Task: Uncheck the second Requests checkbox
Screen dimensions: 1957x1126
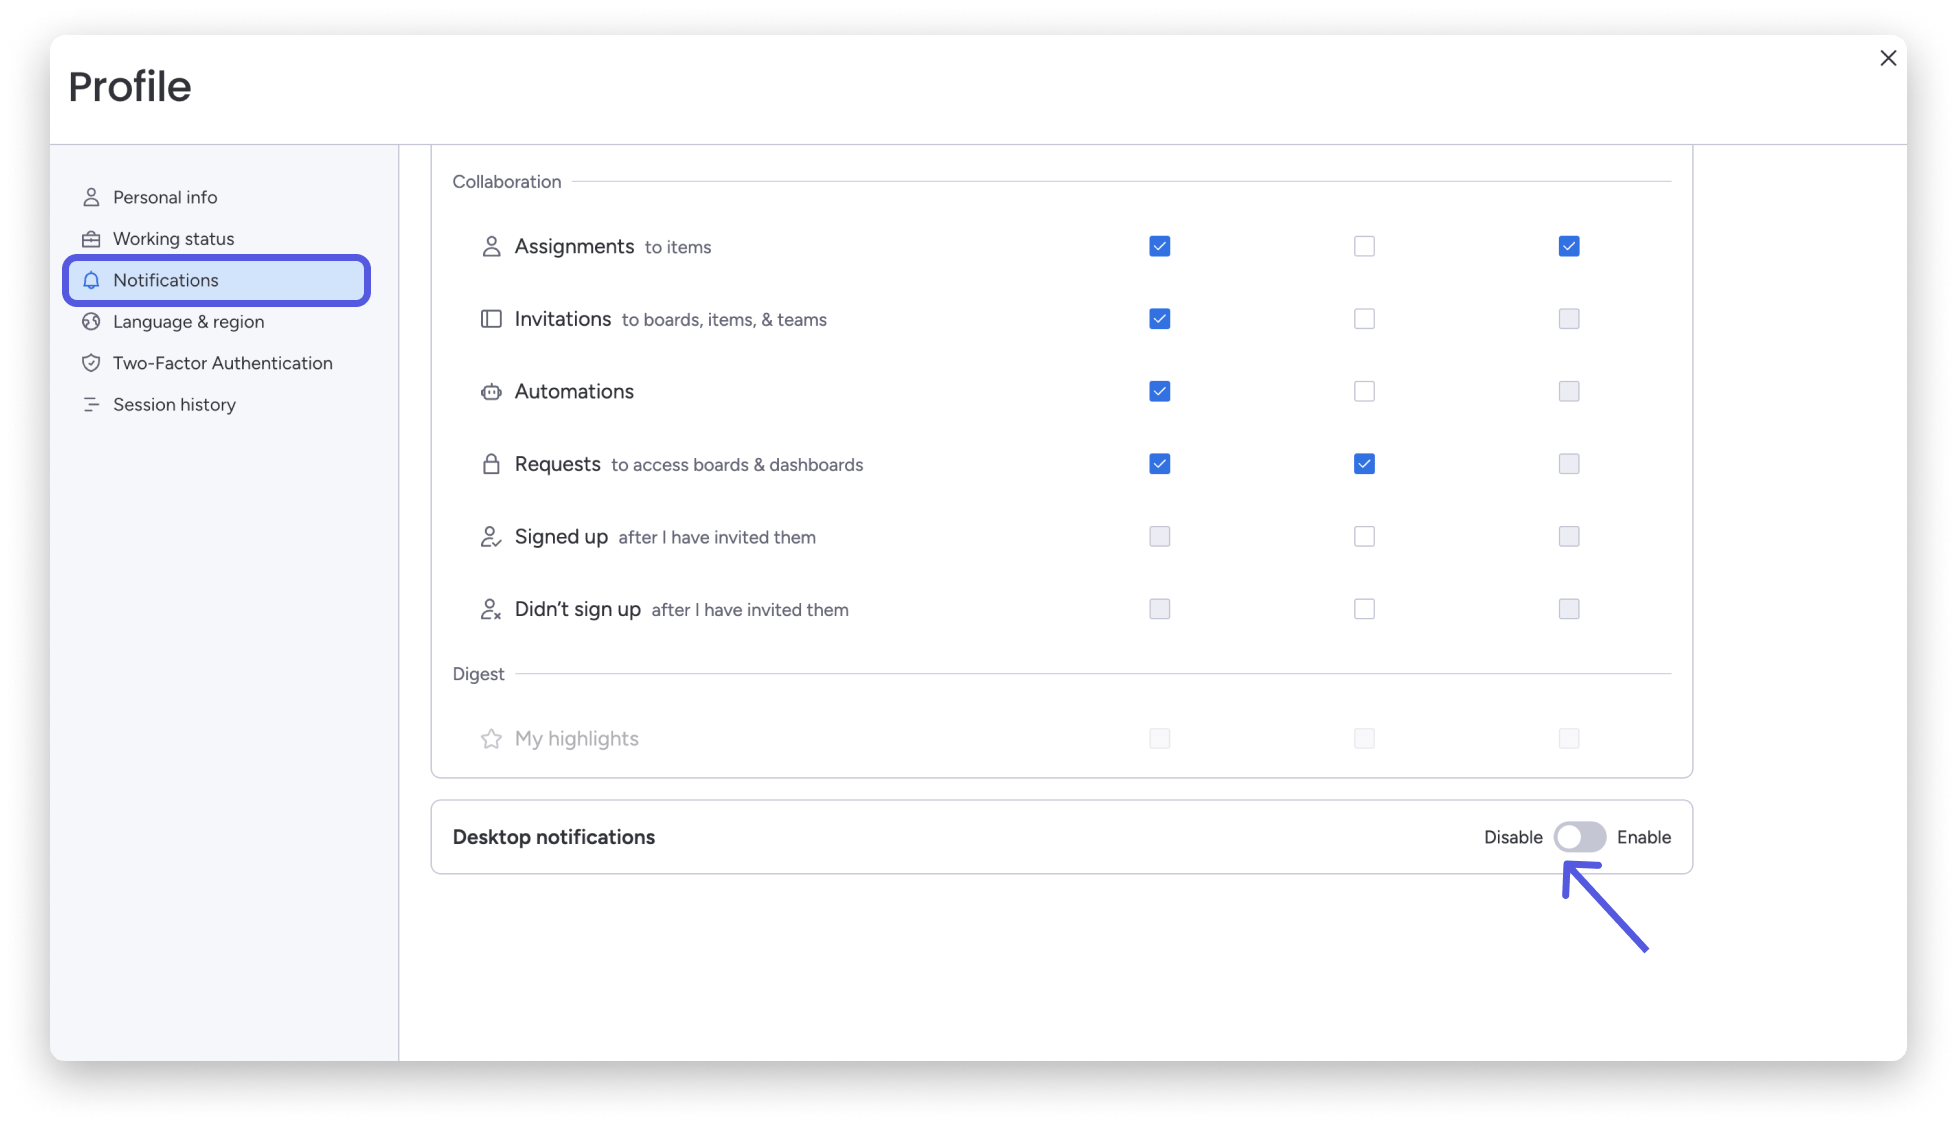Action: coord(1364,463)
